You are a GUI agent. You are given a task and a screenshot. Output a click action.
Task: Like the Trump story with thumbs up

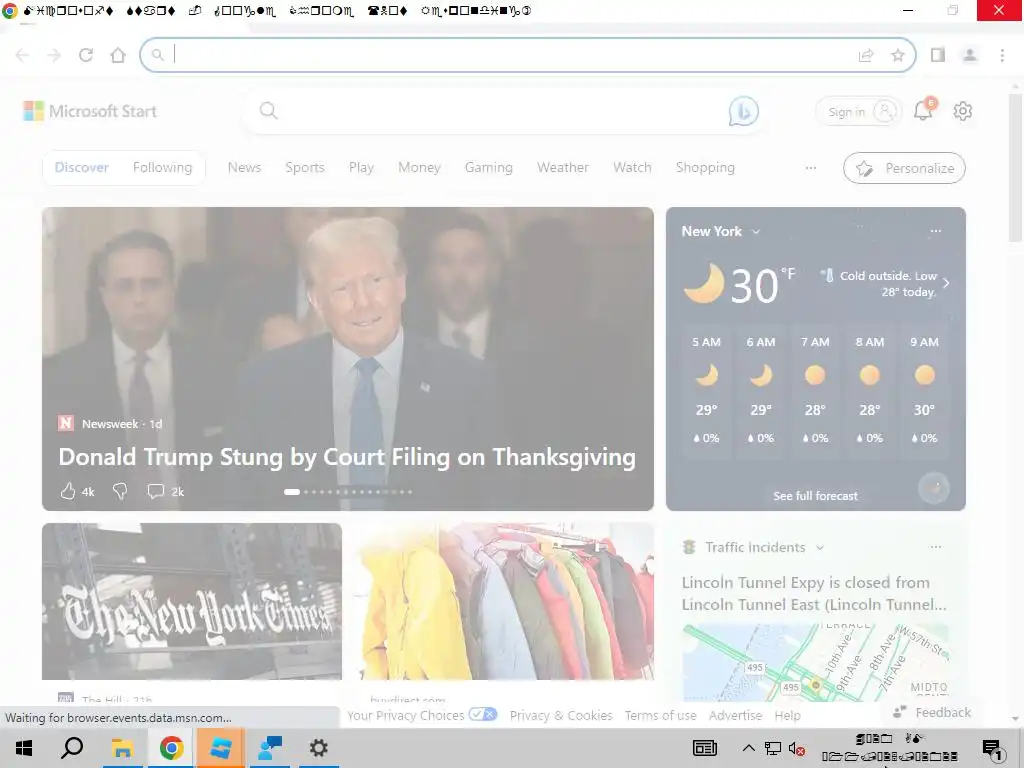(x=68, y=491)
